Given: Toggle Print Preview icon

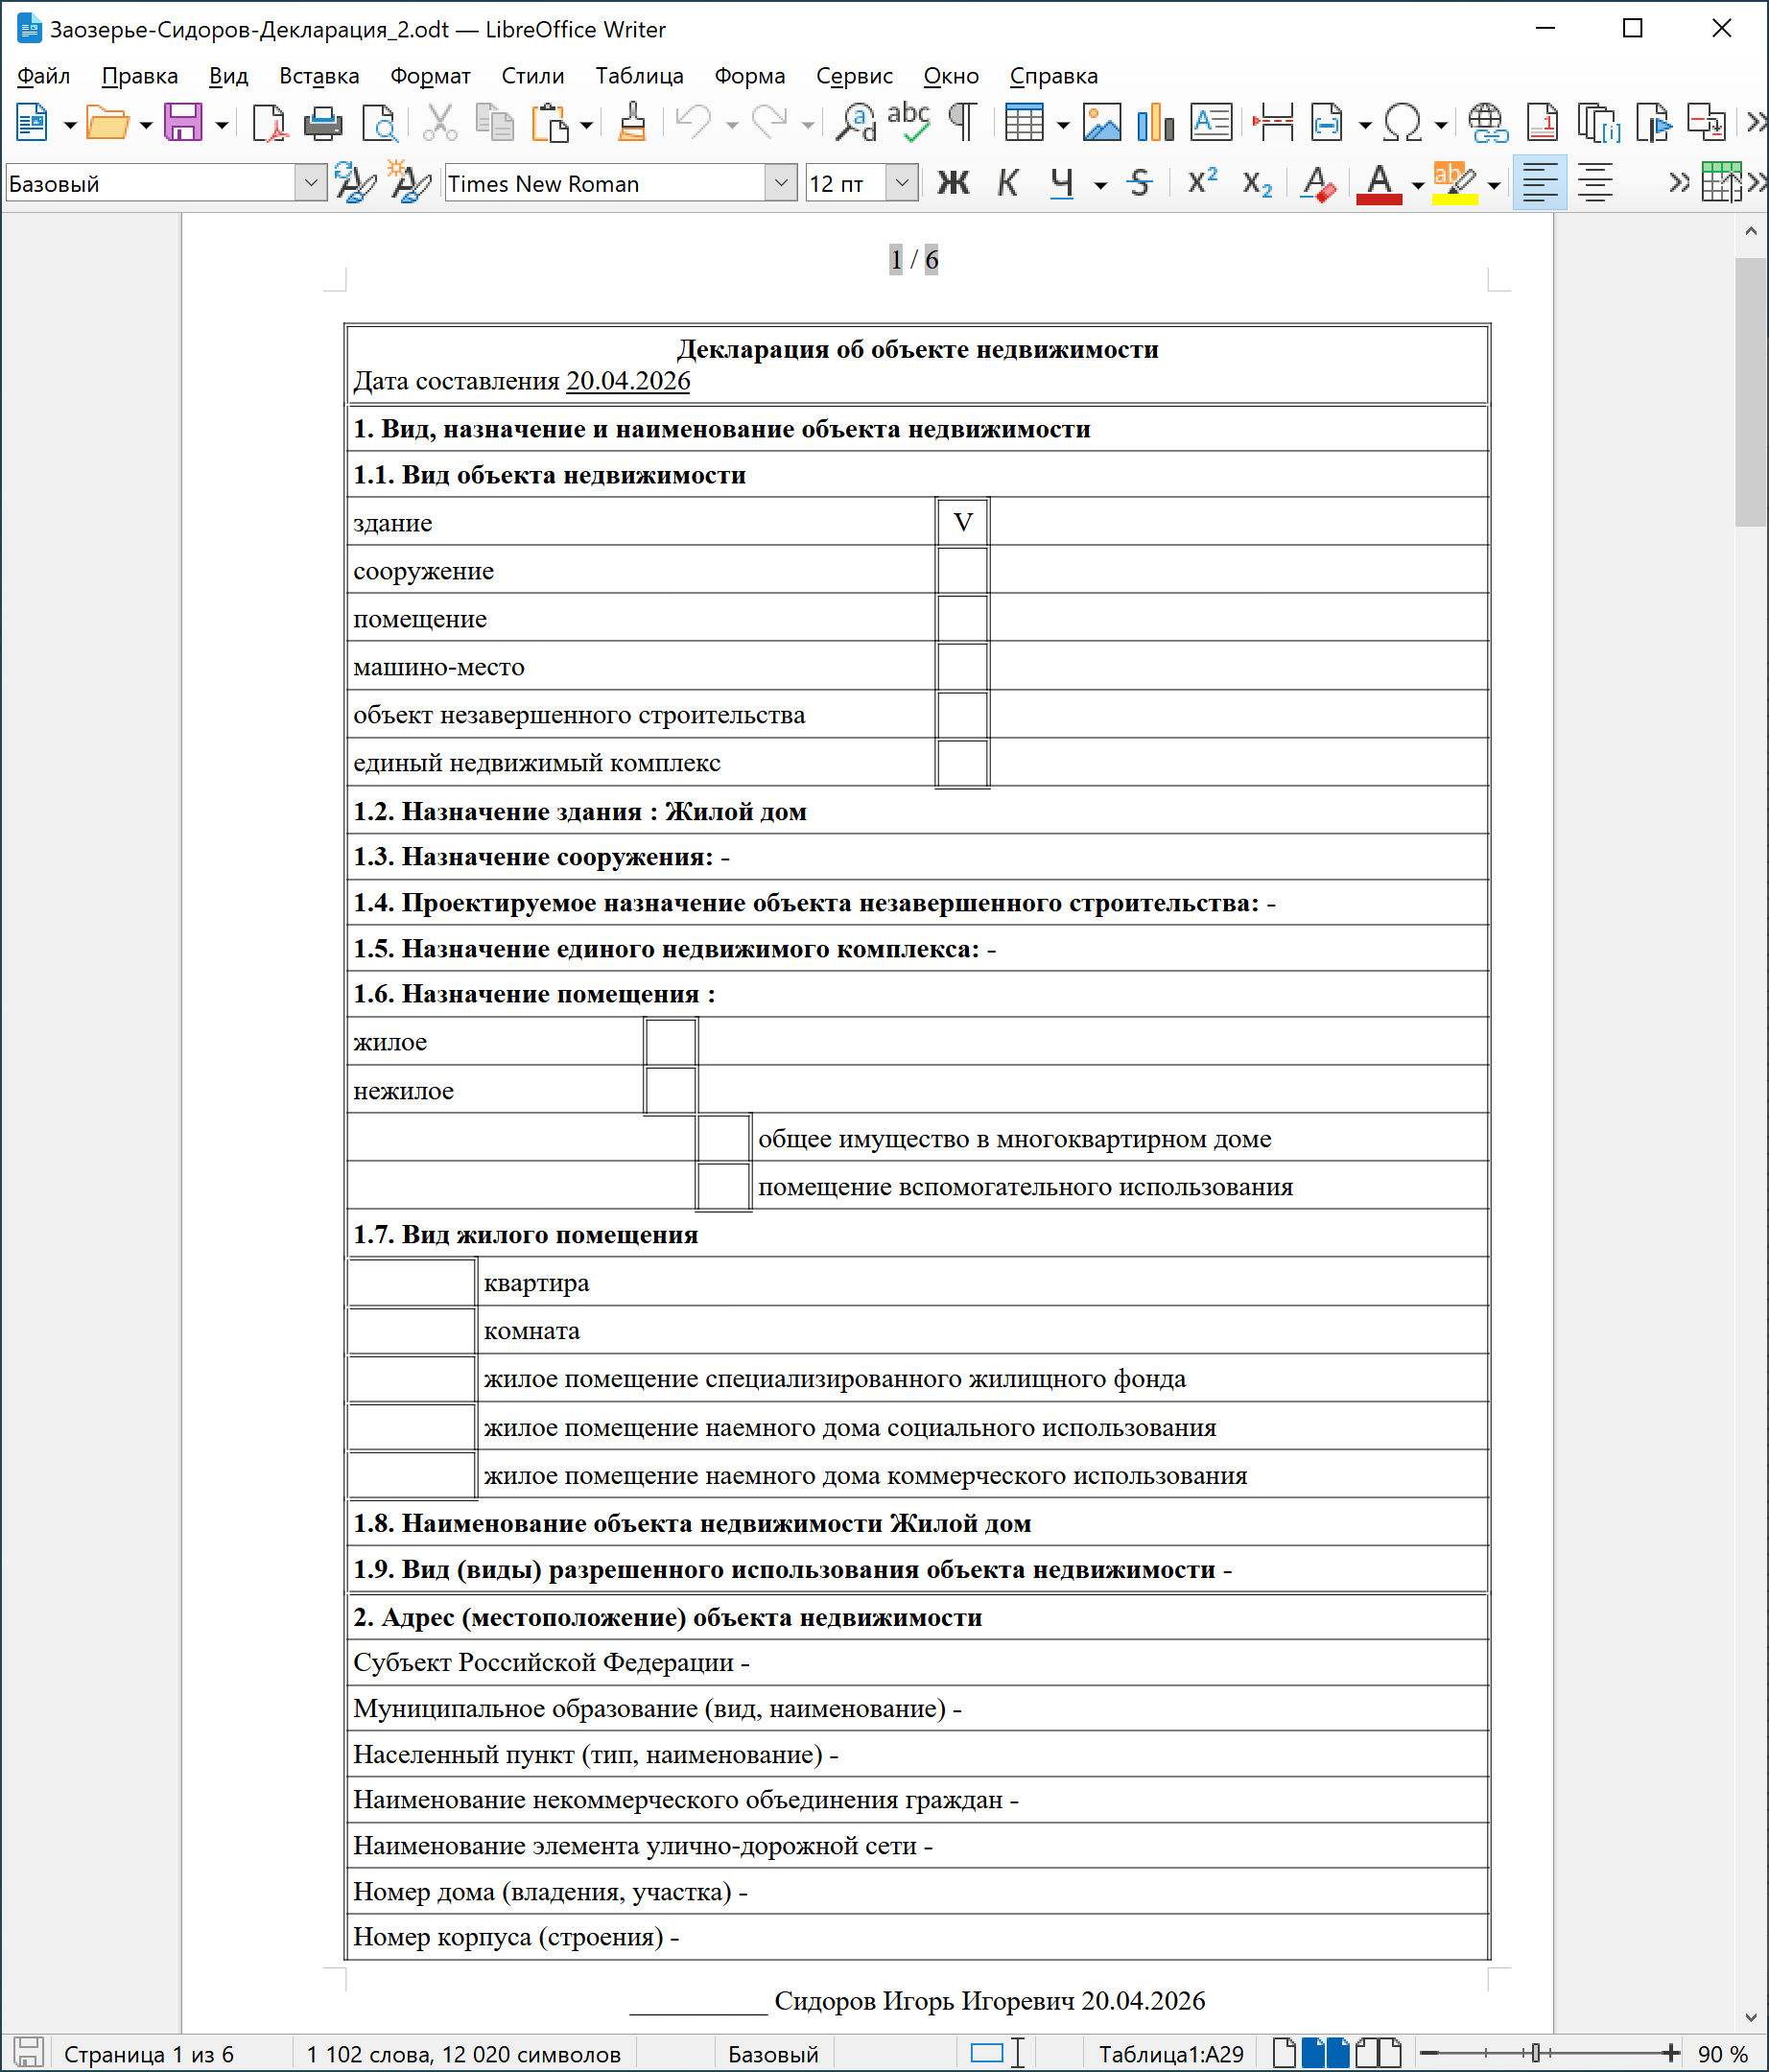Looking at the screenshot, I should click(379, 123).
